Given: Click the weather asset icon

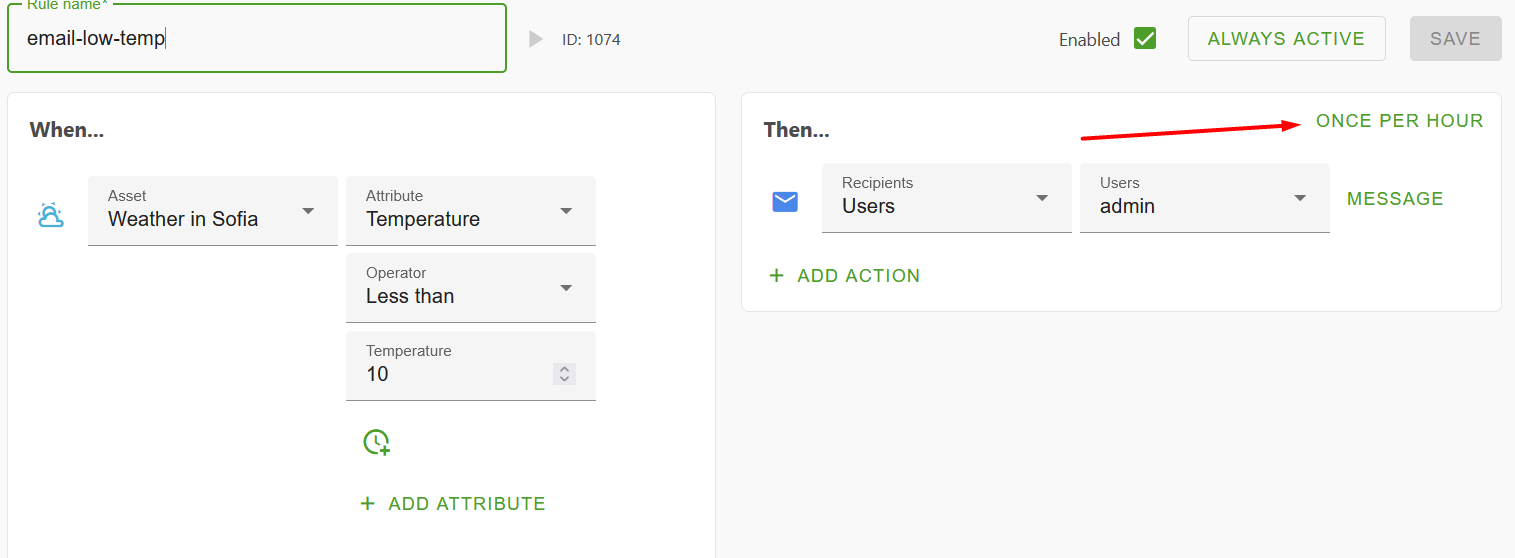Looking at the screenshot, I should point(50,215).
